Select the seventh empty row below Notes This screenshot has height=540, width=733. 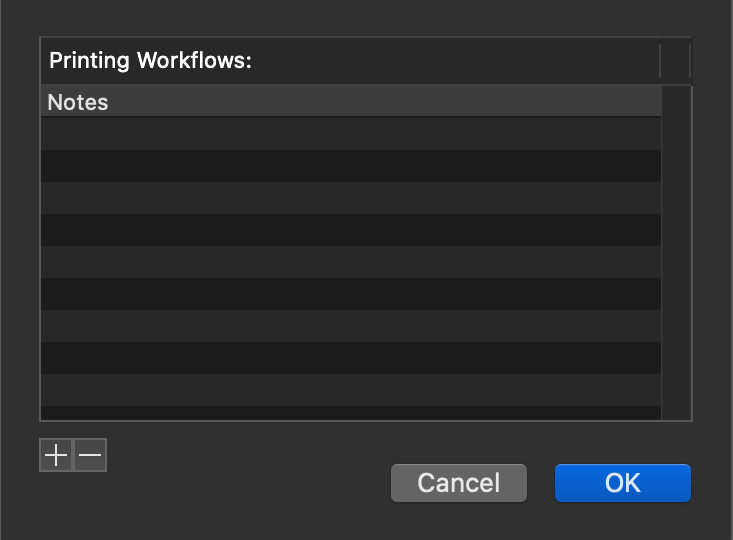pos(351,326)
